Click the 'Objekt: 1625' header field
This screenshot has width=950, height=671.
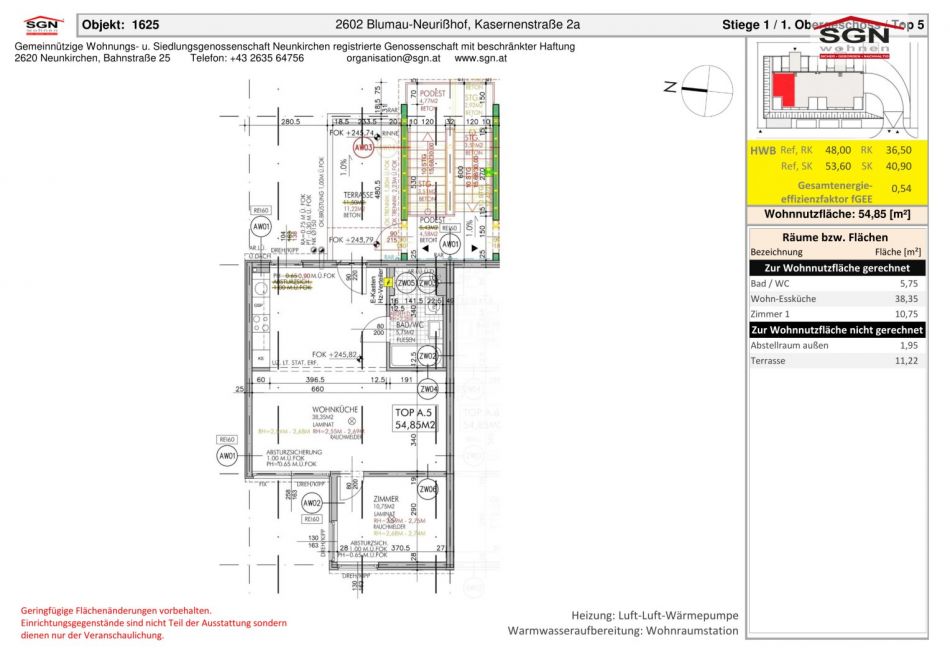click(x=120, y=24)
